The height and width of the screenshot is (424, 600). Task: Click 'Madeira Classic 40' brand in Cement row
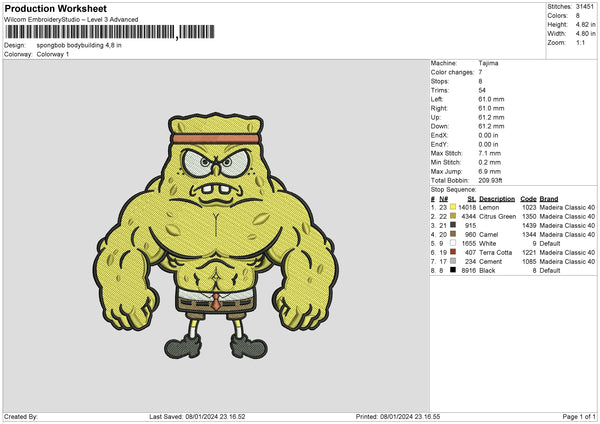(567, 262)
